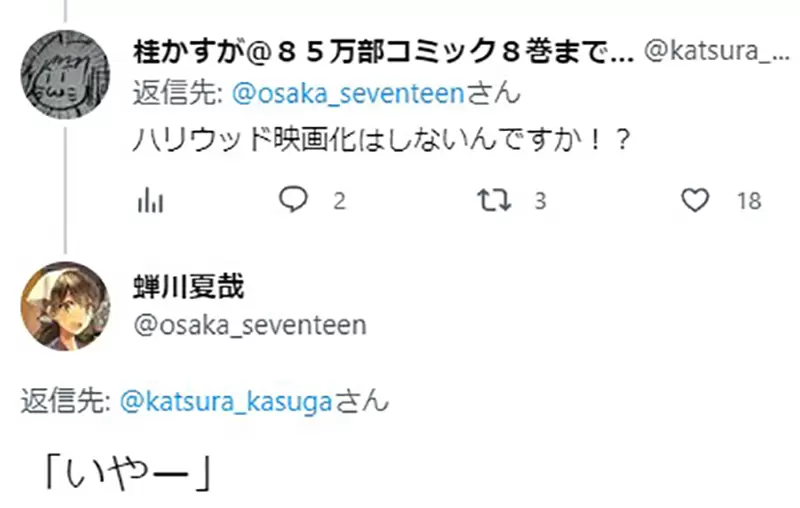
Task: Like the tweet with the heart icon
Action: tap(694, 201)
